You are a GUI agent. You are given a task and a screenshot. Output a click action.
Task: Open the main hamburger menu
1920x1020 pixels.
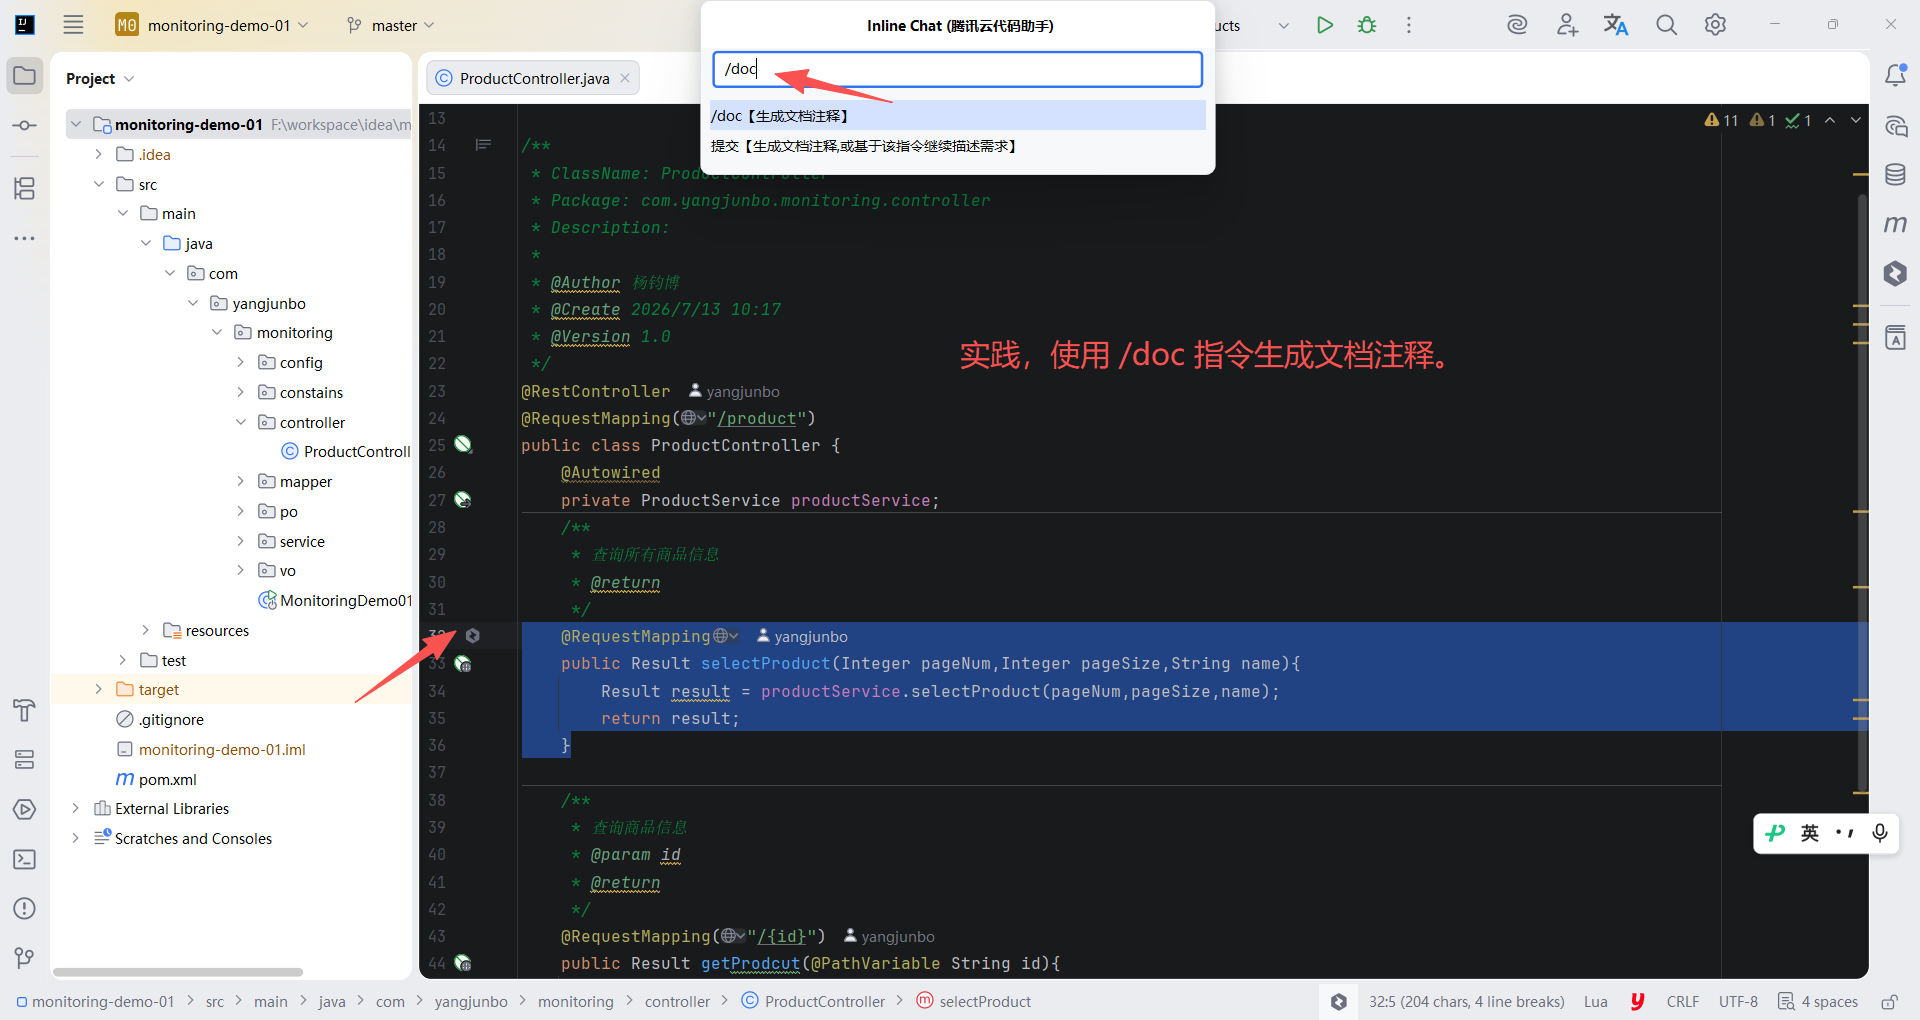point(73,25)
